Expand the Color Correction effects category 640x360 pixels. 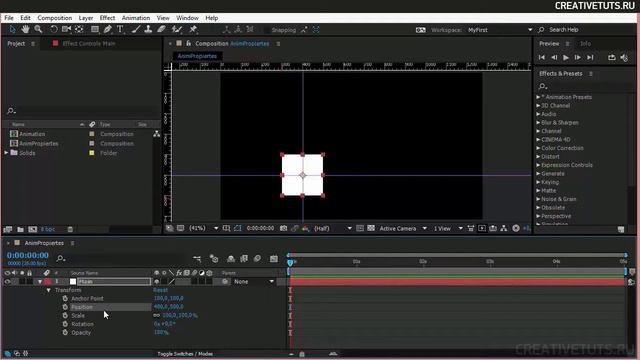click(538, 148)
